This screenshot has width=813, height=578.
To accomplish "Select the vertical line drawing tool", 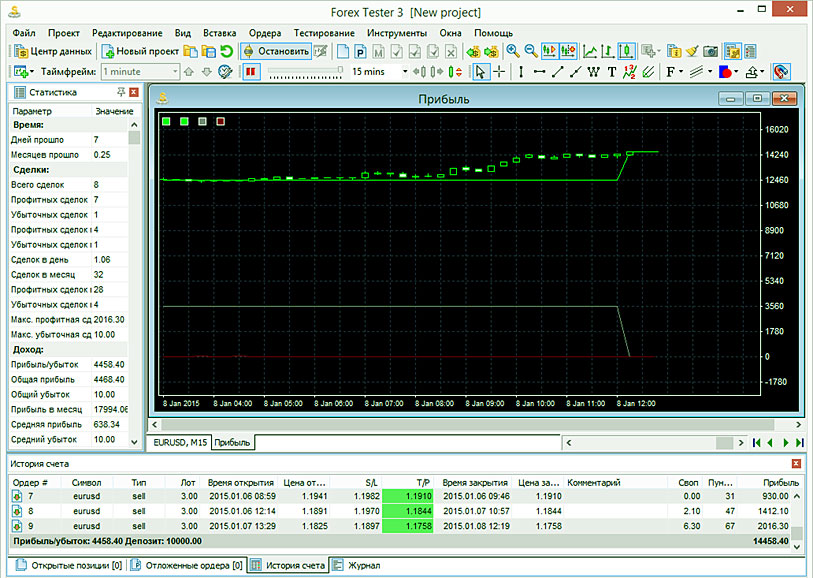I will pyautogui.click(x=523, y=72).
